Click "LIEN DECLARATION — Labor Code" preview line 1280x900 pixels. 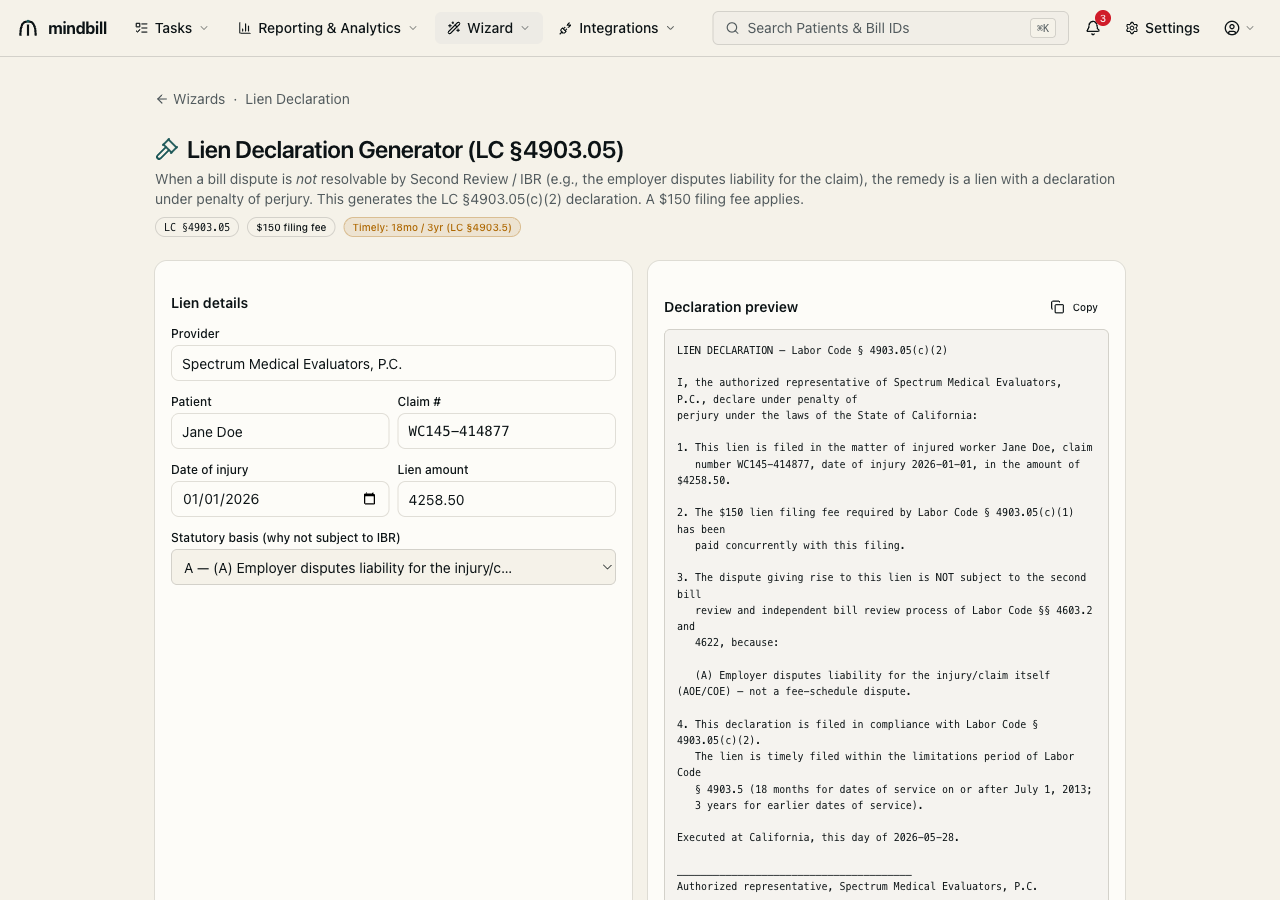[812, 350]
